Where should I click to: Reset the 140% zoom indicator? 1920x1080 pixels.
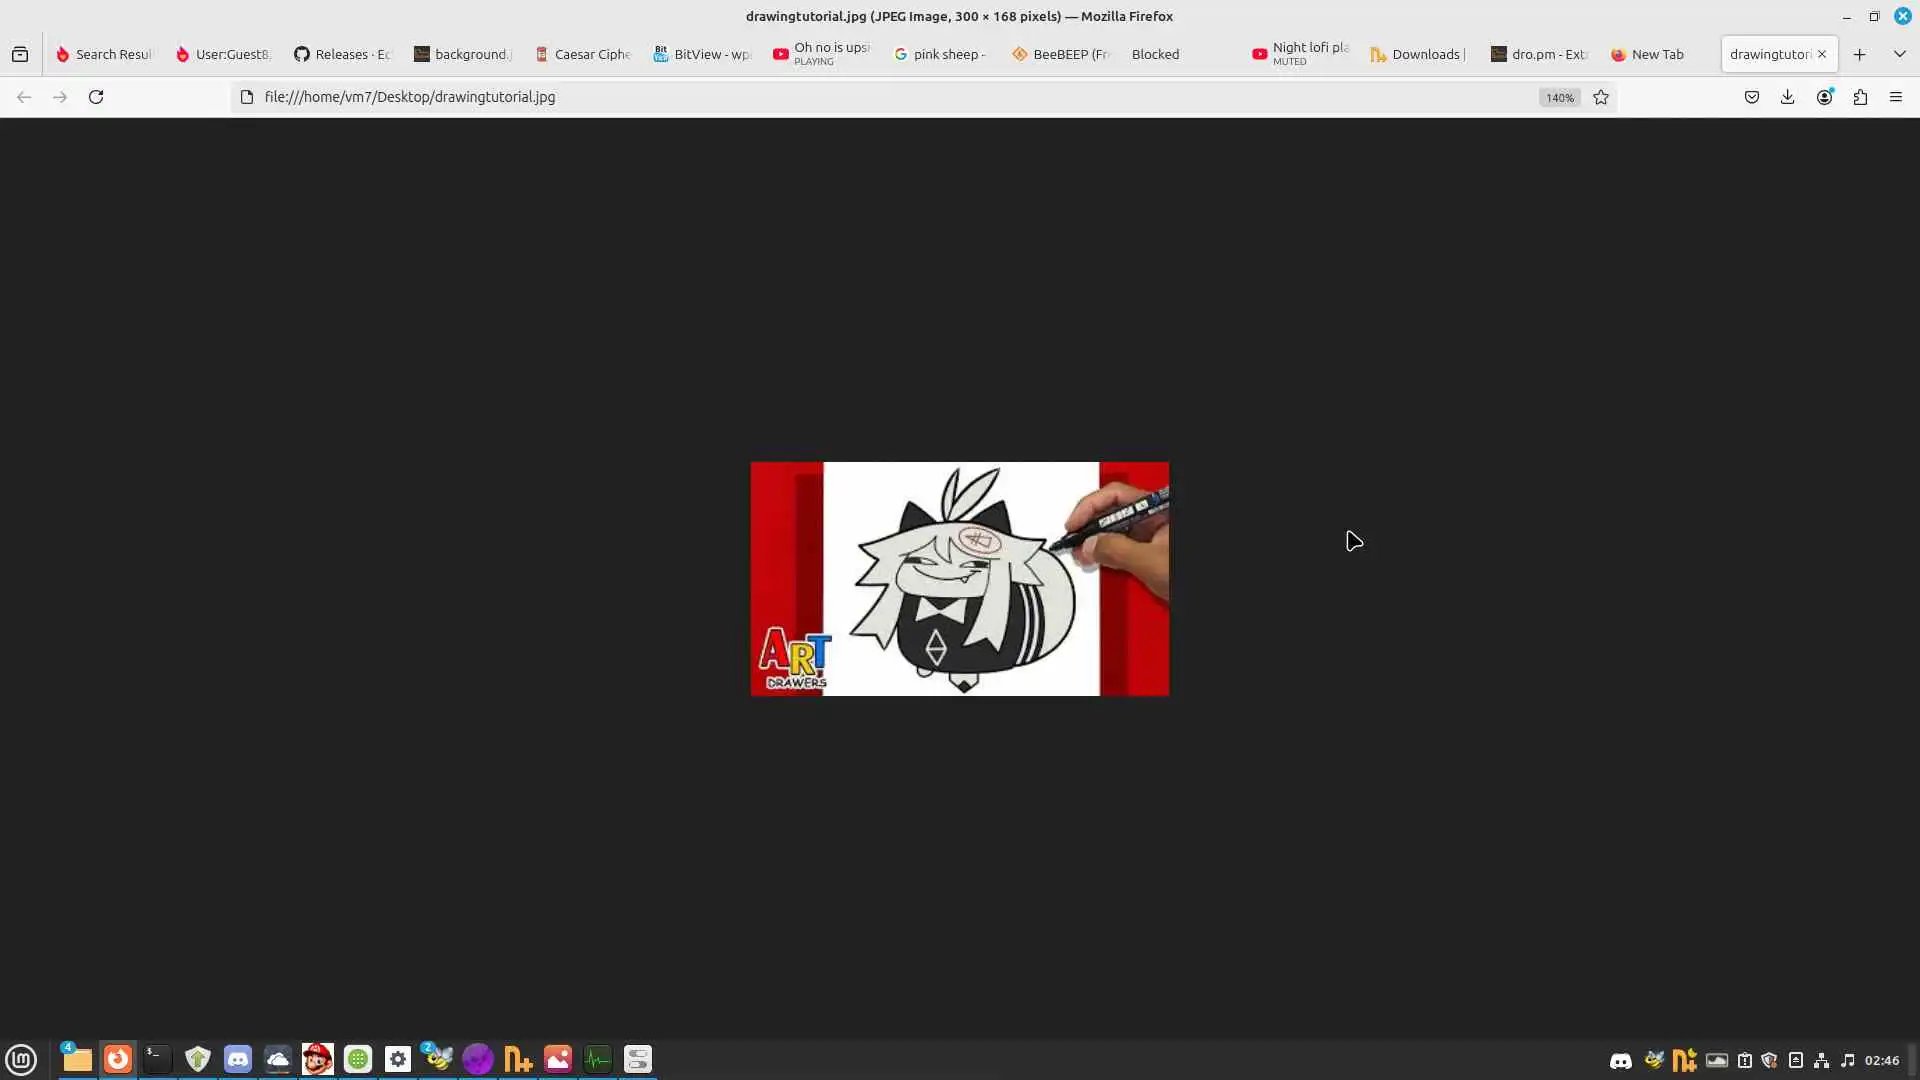point(1559,97)
